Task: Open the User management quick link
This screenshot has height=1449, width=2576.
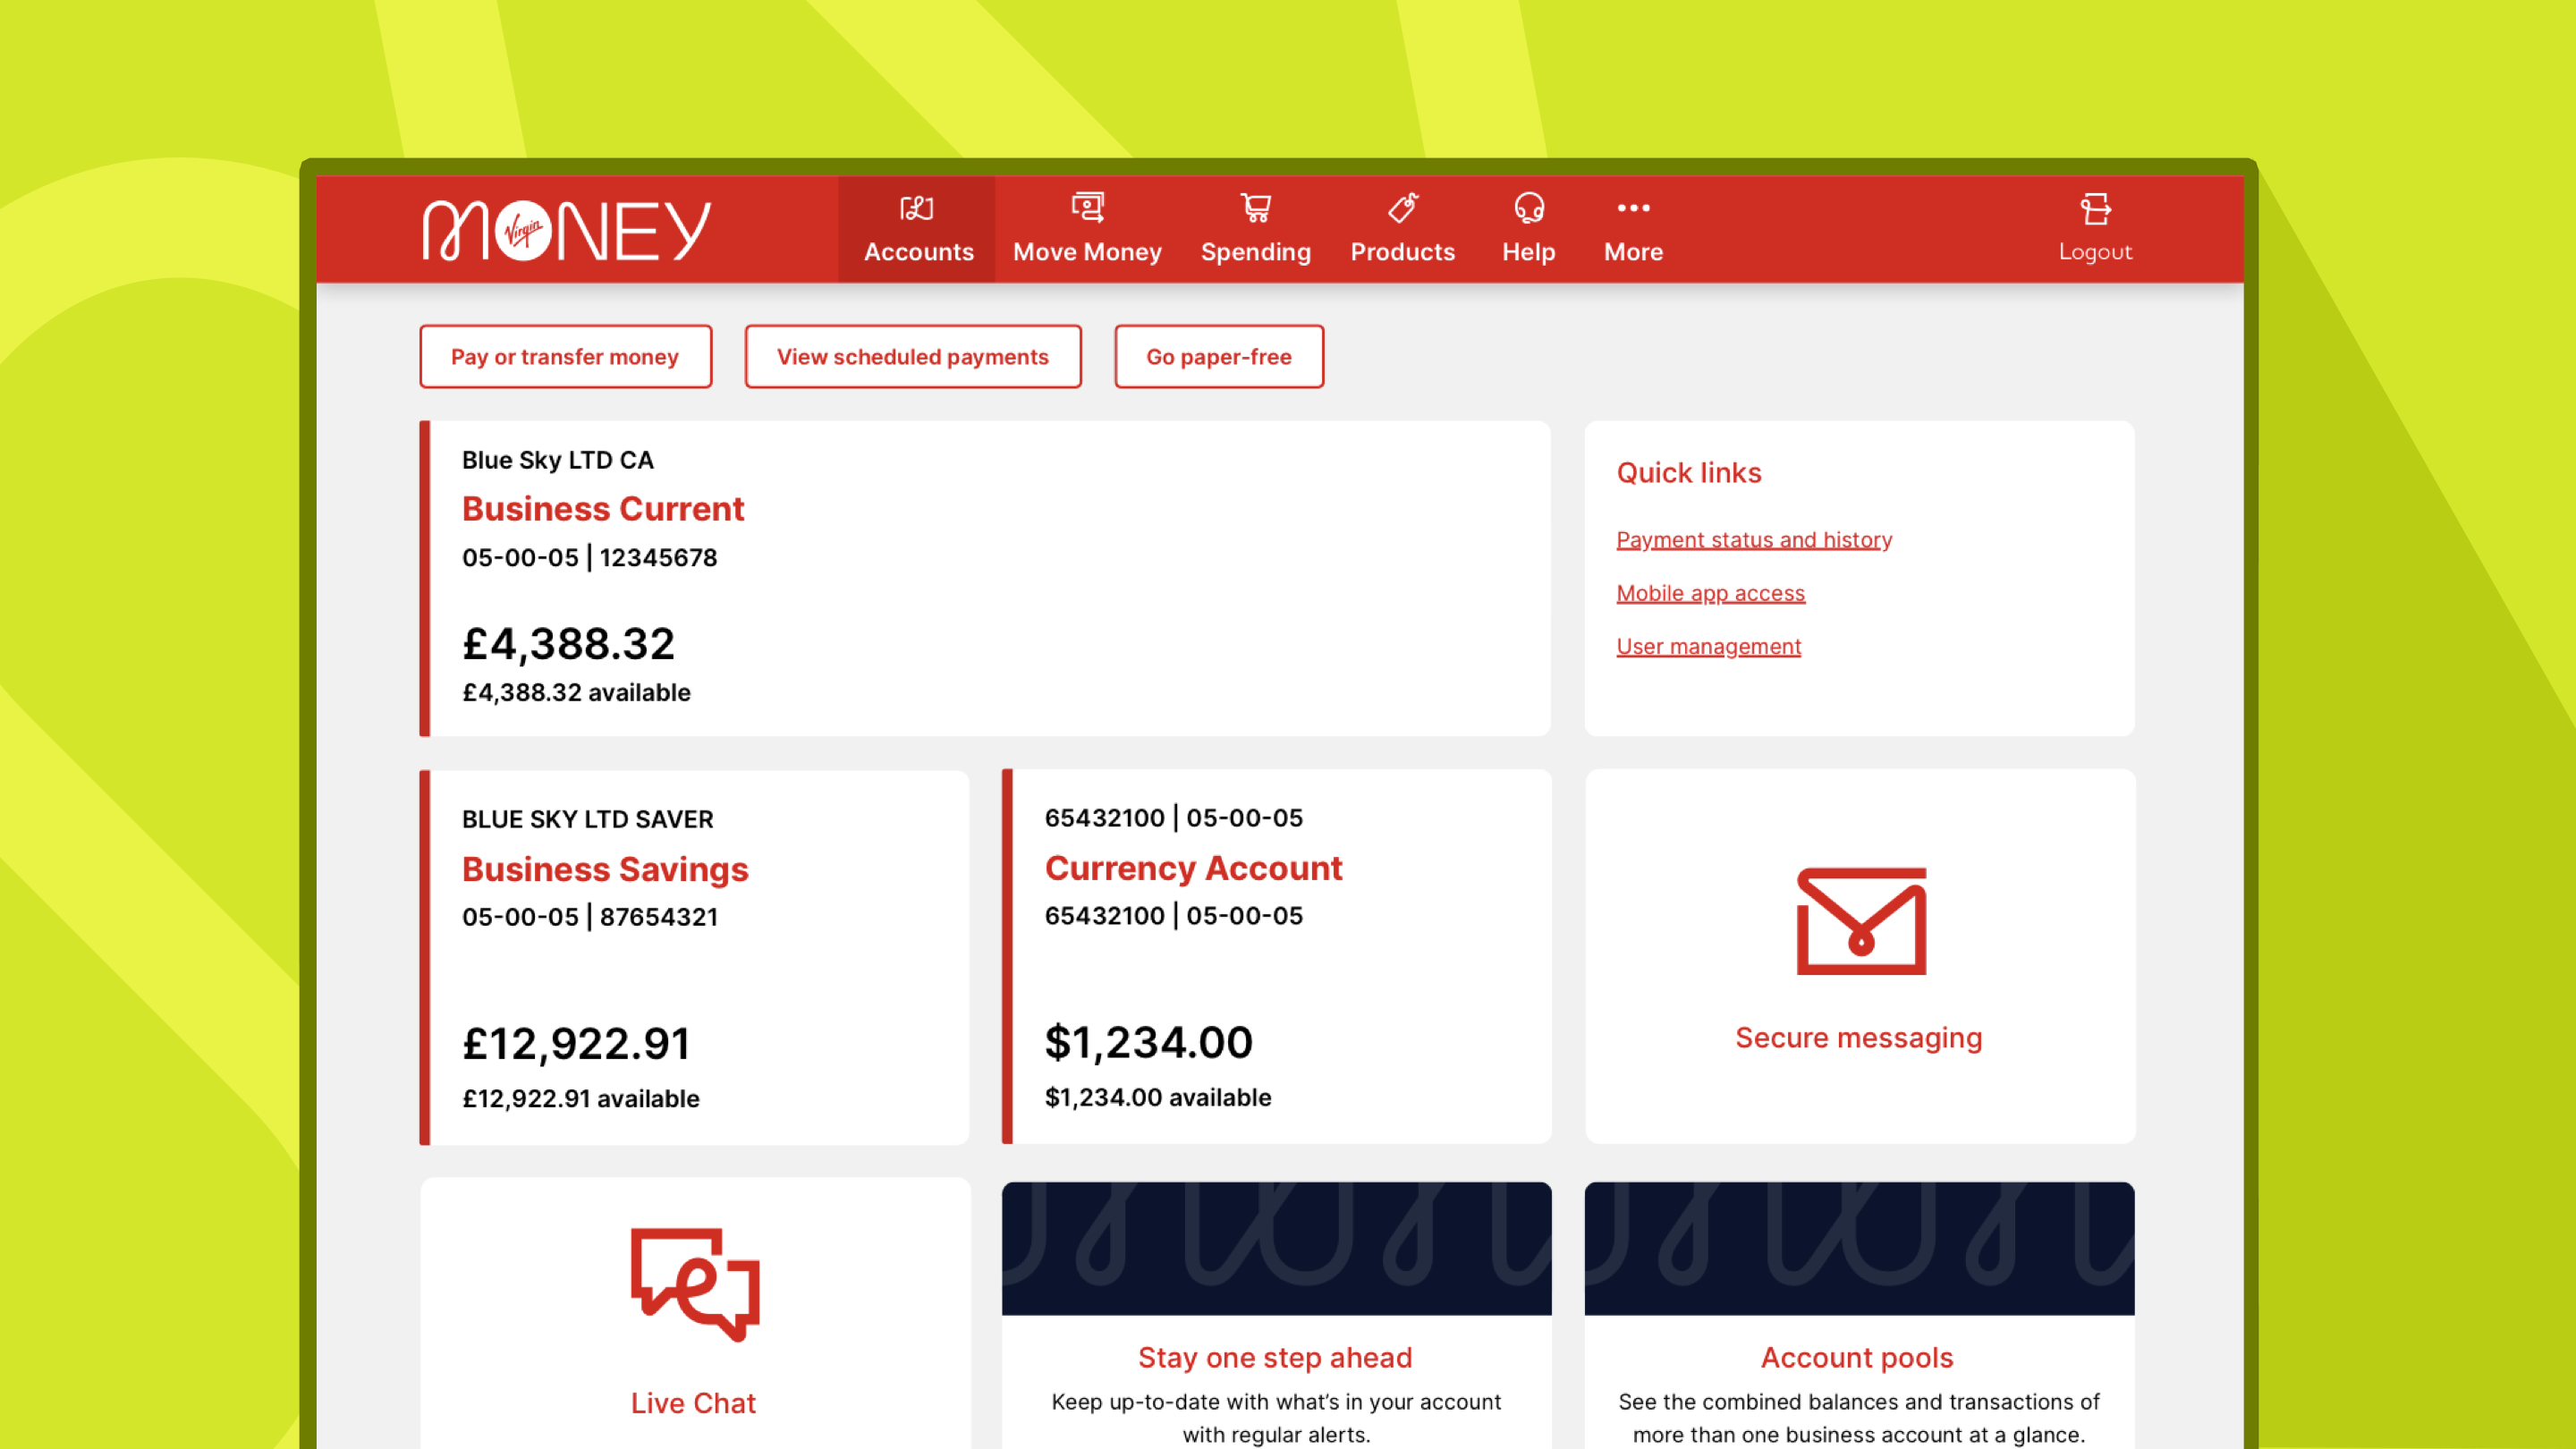Action: 1708,647
